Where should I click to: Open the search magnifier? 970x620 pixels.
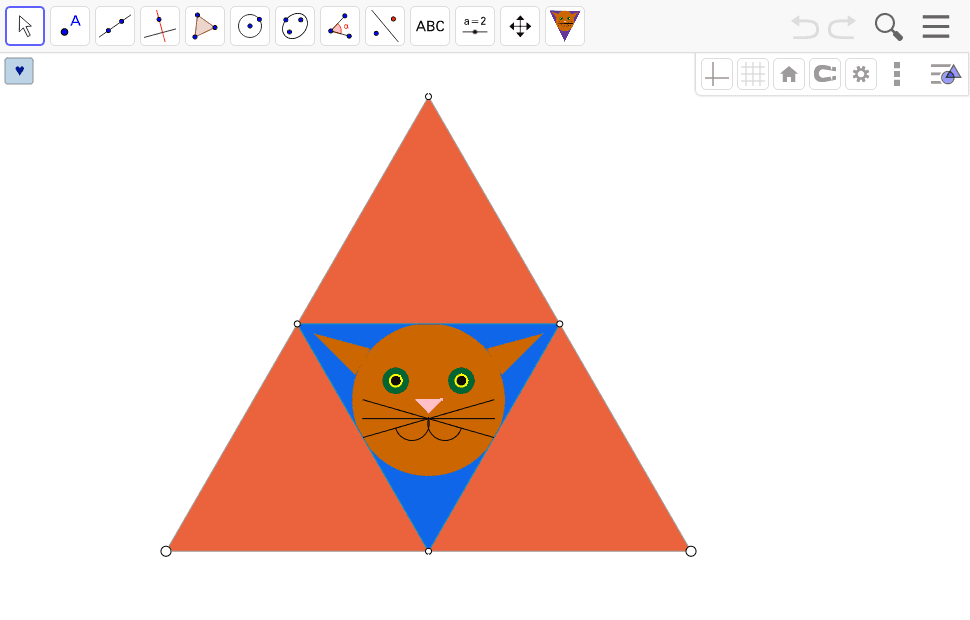tap(888, 27)
